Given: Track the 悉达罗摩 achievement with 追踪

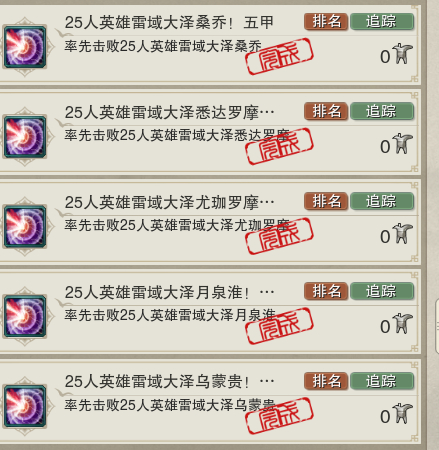Looking at the screenshot, I should pos(382,111).
